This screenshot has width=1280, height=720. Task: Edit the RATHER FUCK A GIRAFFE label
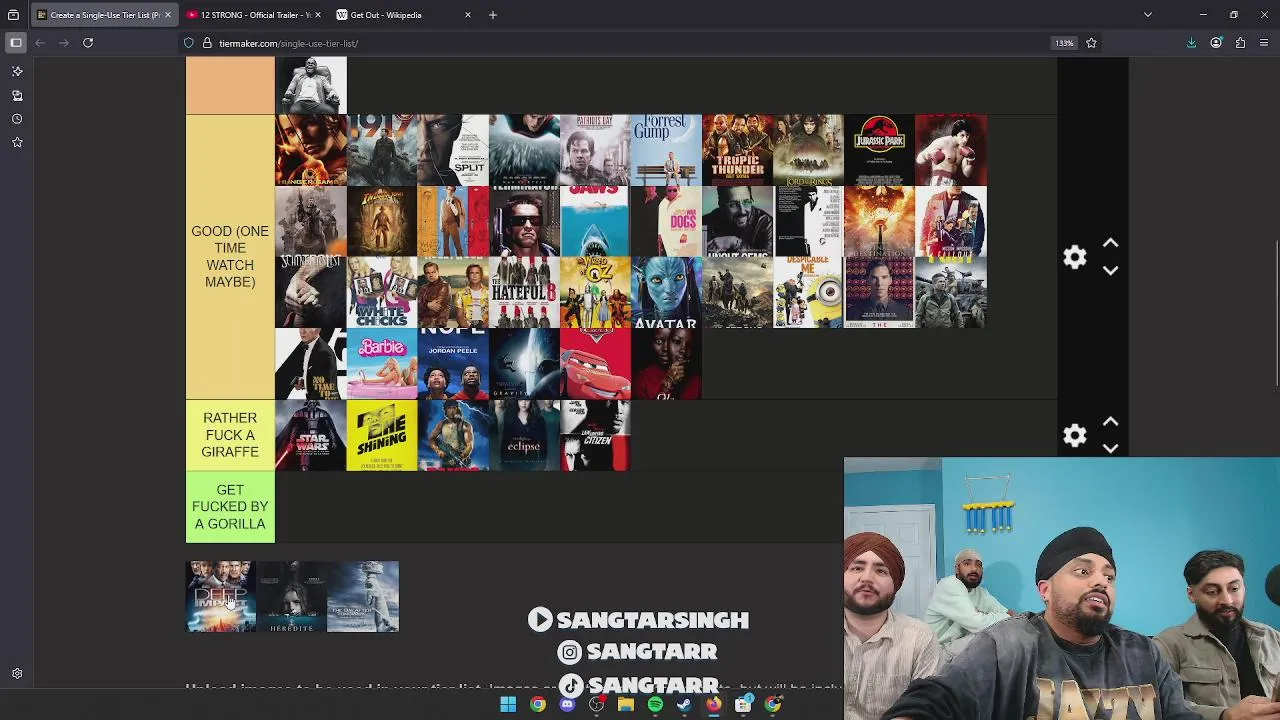coord(230,435)
